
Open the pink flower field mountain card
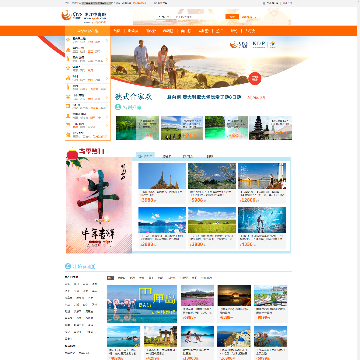pos(198,304)
